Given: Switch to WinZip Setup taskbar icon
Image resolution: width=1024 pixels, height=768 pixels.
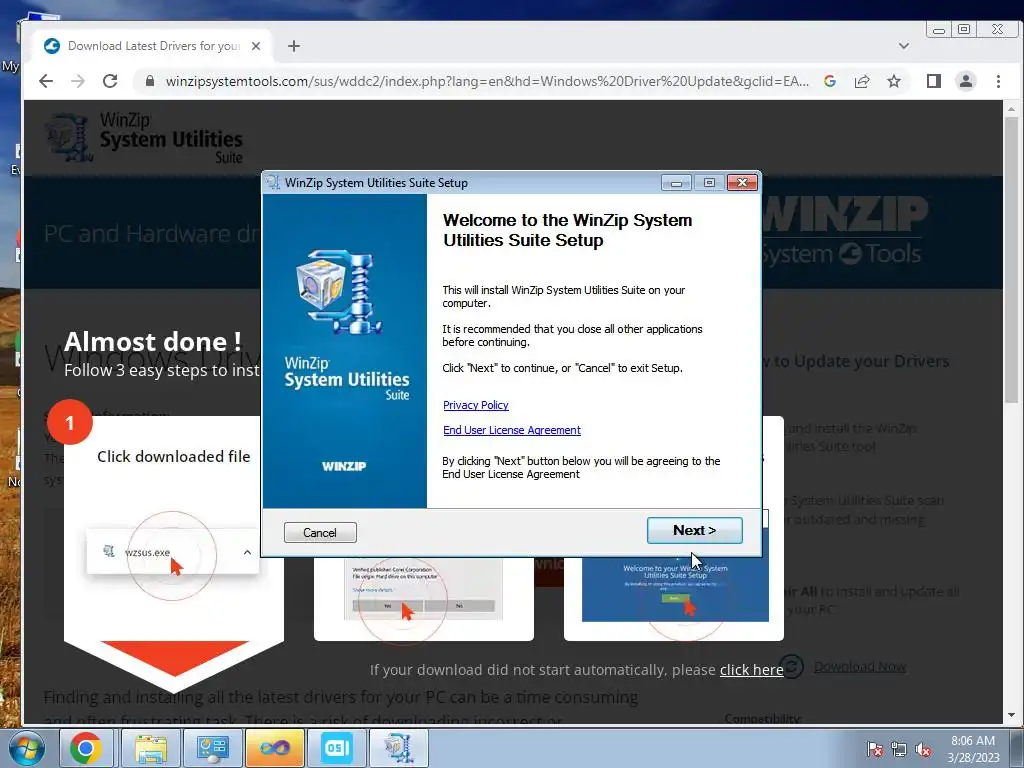Looking at the screenshot, I should tap(398, 748).
